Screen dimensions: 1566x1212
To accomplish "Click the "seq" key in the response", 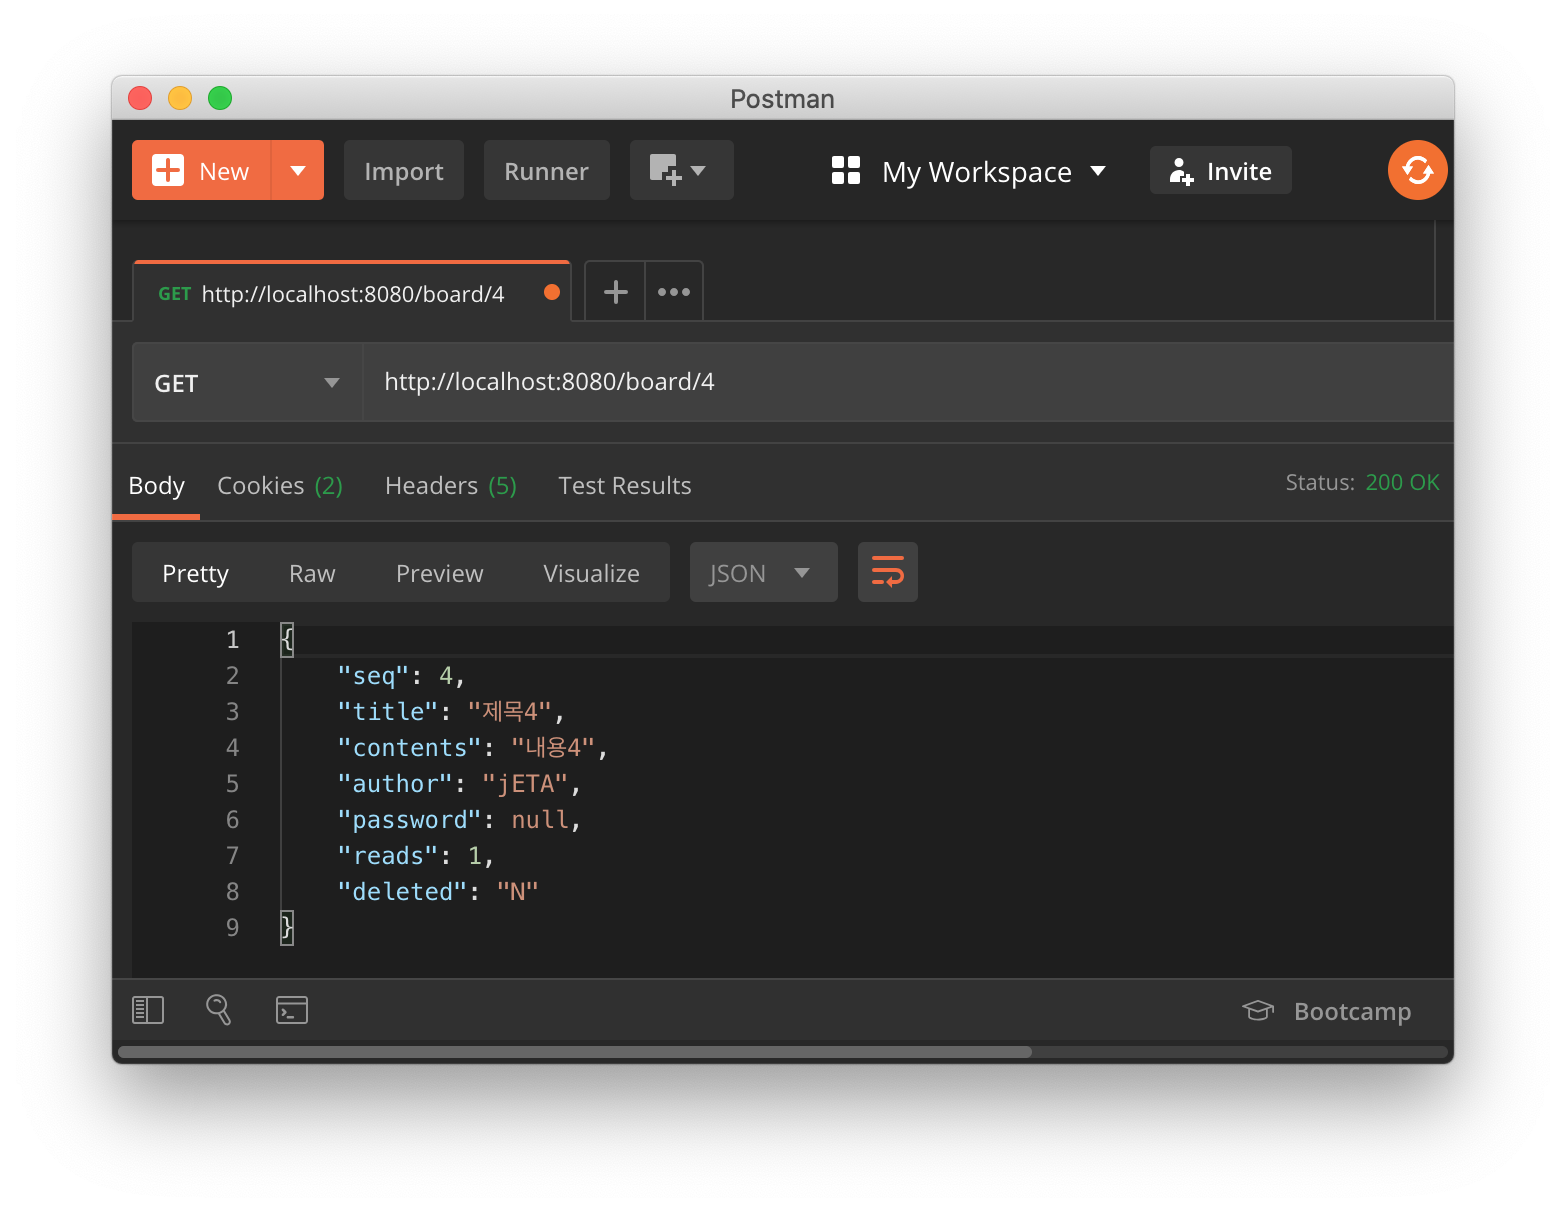I will point(374,676).
